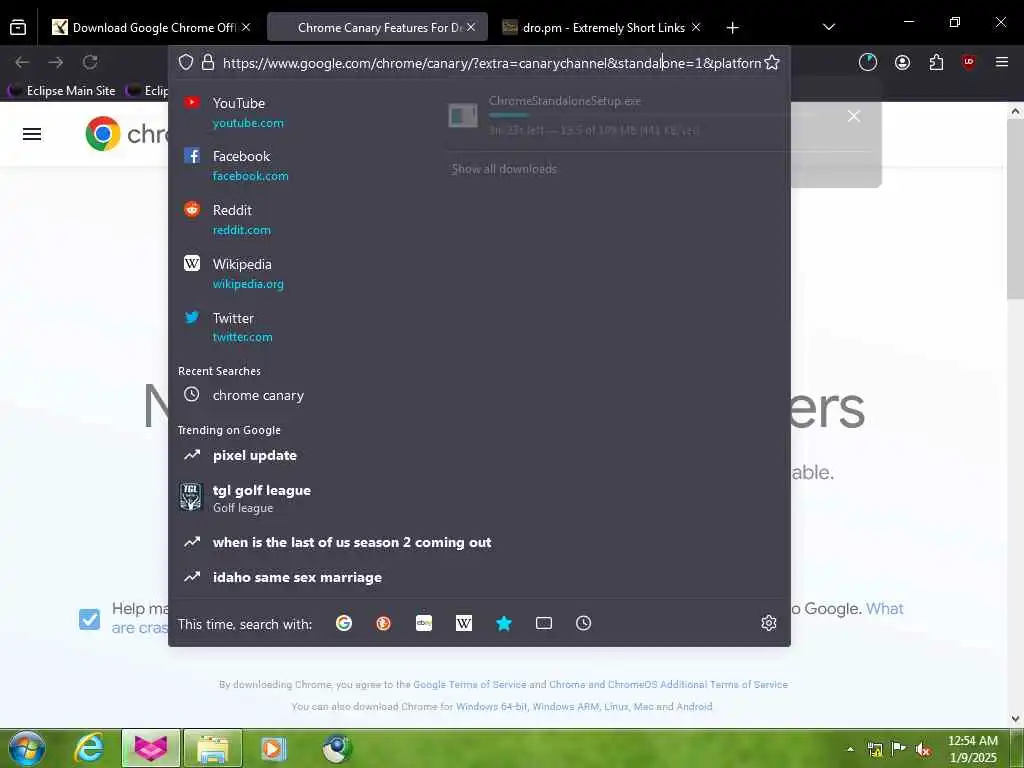This screenshot has height=768, width=1024.
Task: Switch to dro.pm tab
Action: (601, 27)
